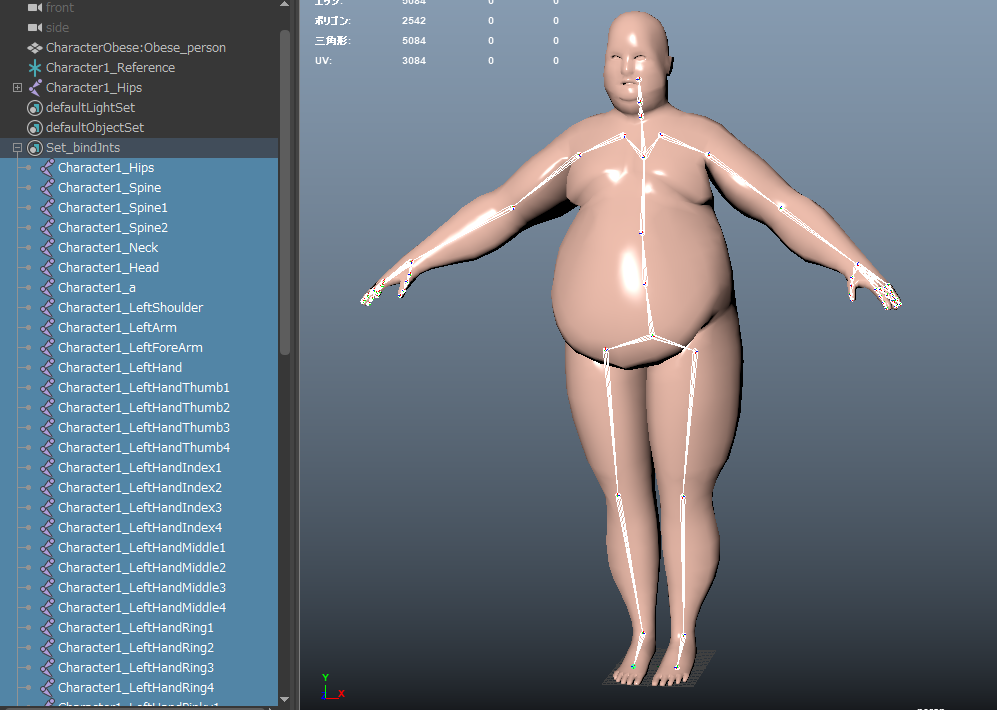The height and width of the screenshot is (710, 997).
Task: Select the Character1_LeftHandIndex3 joint row
Action: (139, 508)
